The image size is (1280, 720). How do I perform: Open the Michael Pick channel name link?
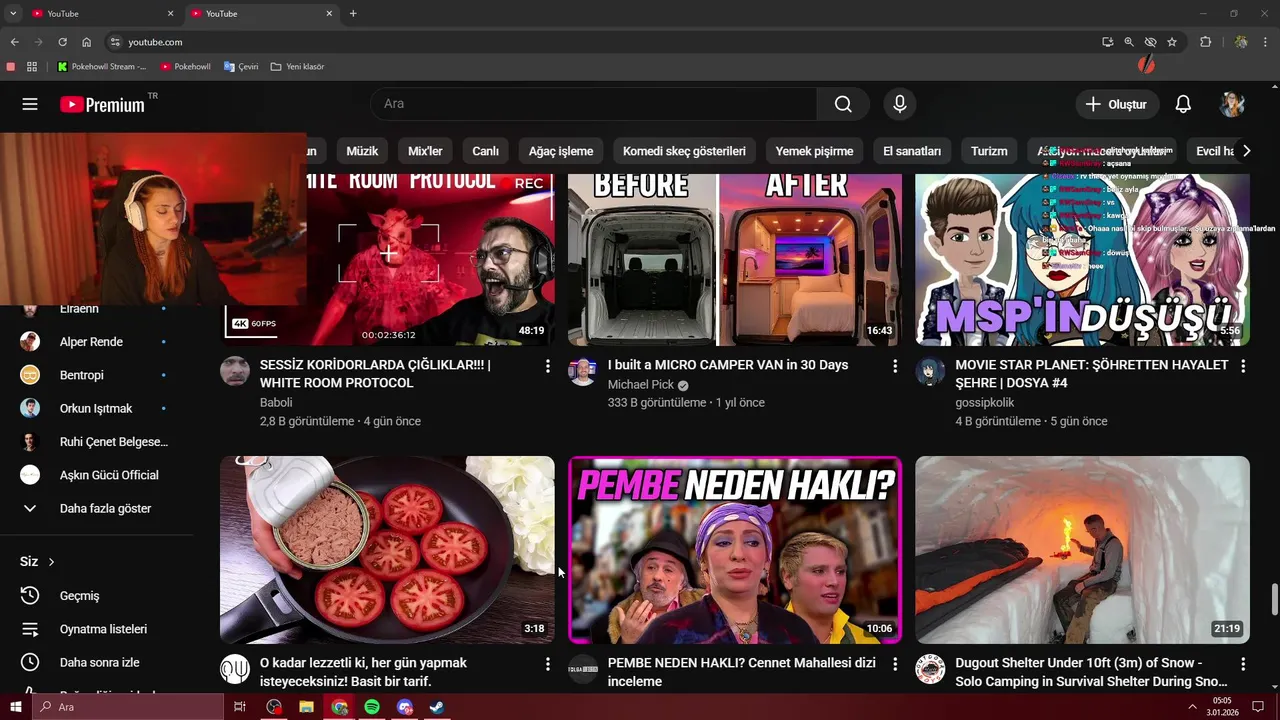pos(641,385)
